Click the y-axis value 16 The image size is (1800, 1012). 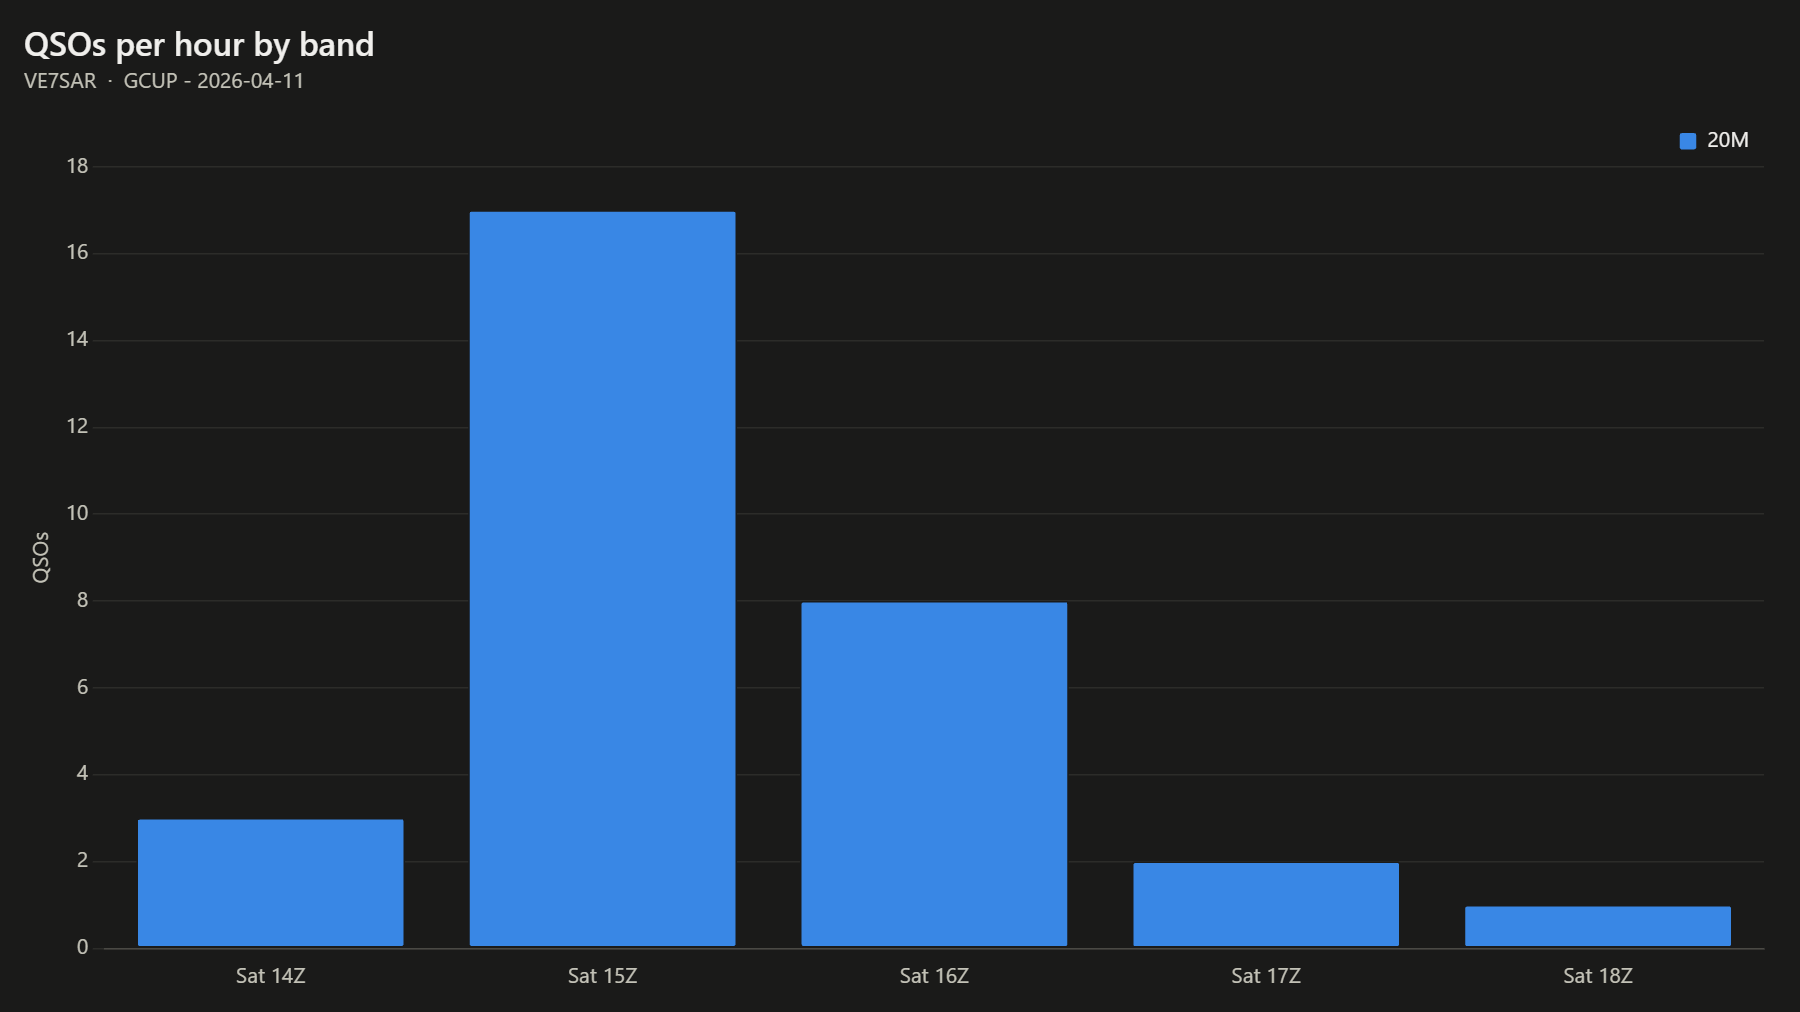[77, 253]
